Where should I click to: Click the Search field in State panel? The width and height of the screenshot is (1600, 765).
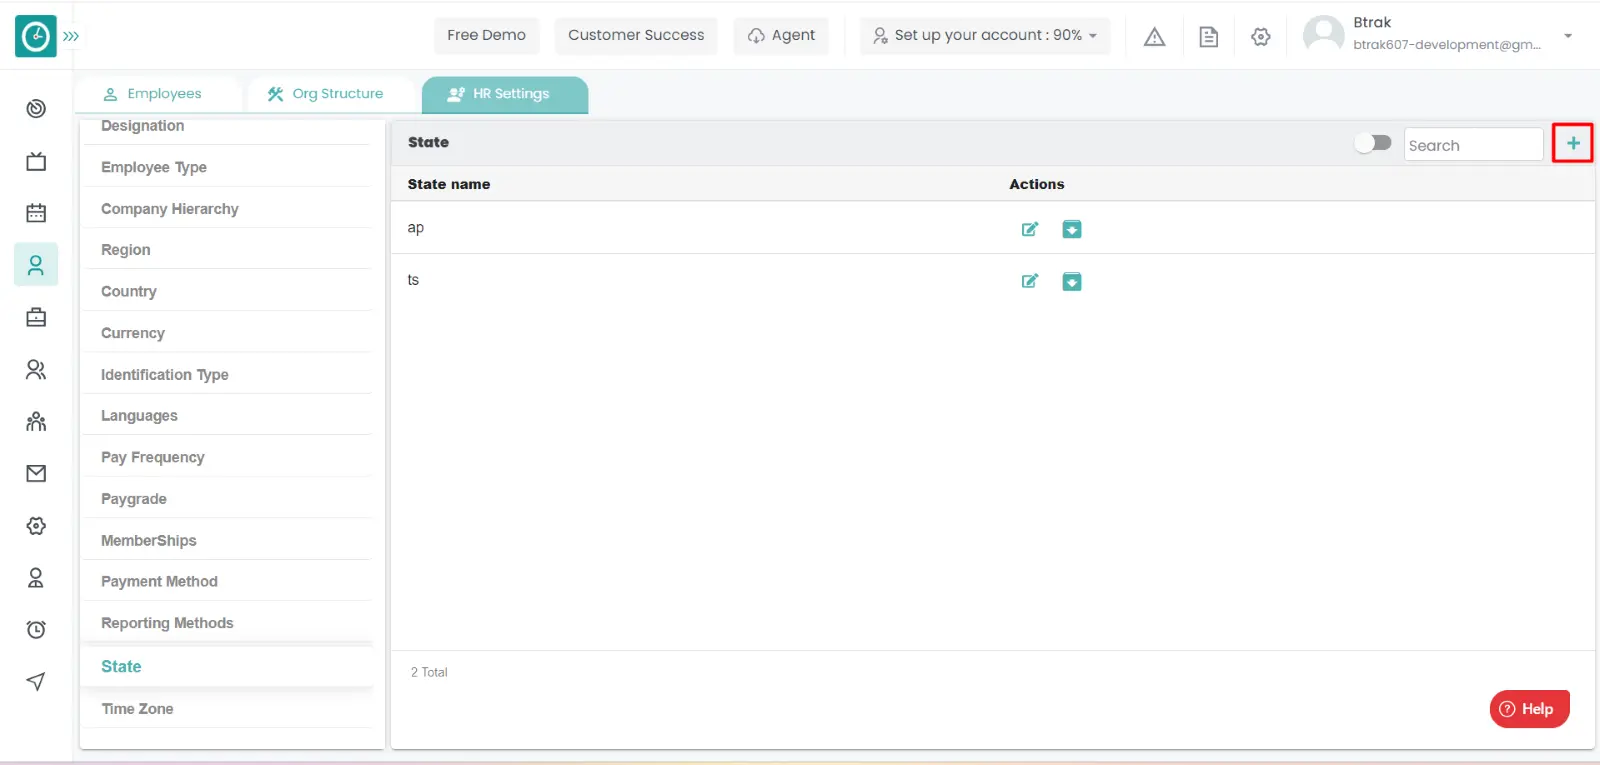[1473, 145]
